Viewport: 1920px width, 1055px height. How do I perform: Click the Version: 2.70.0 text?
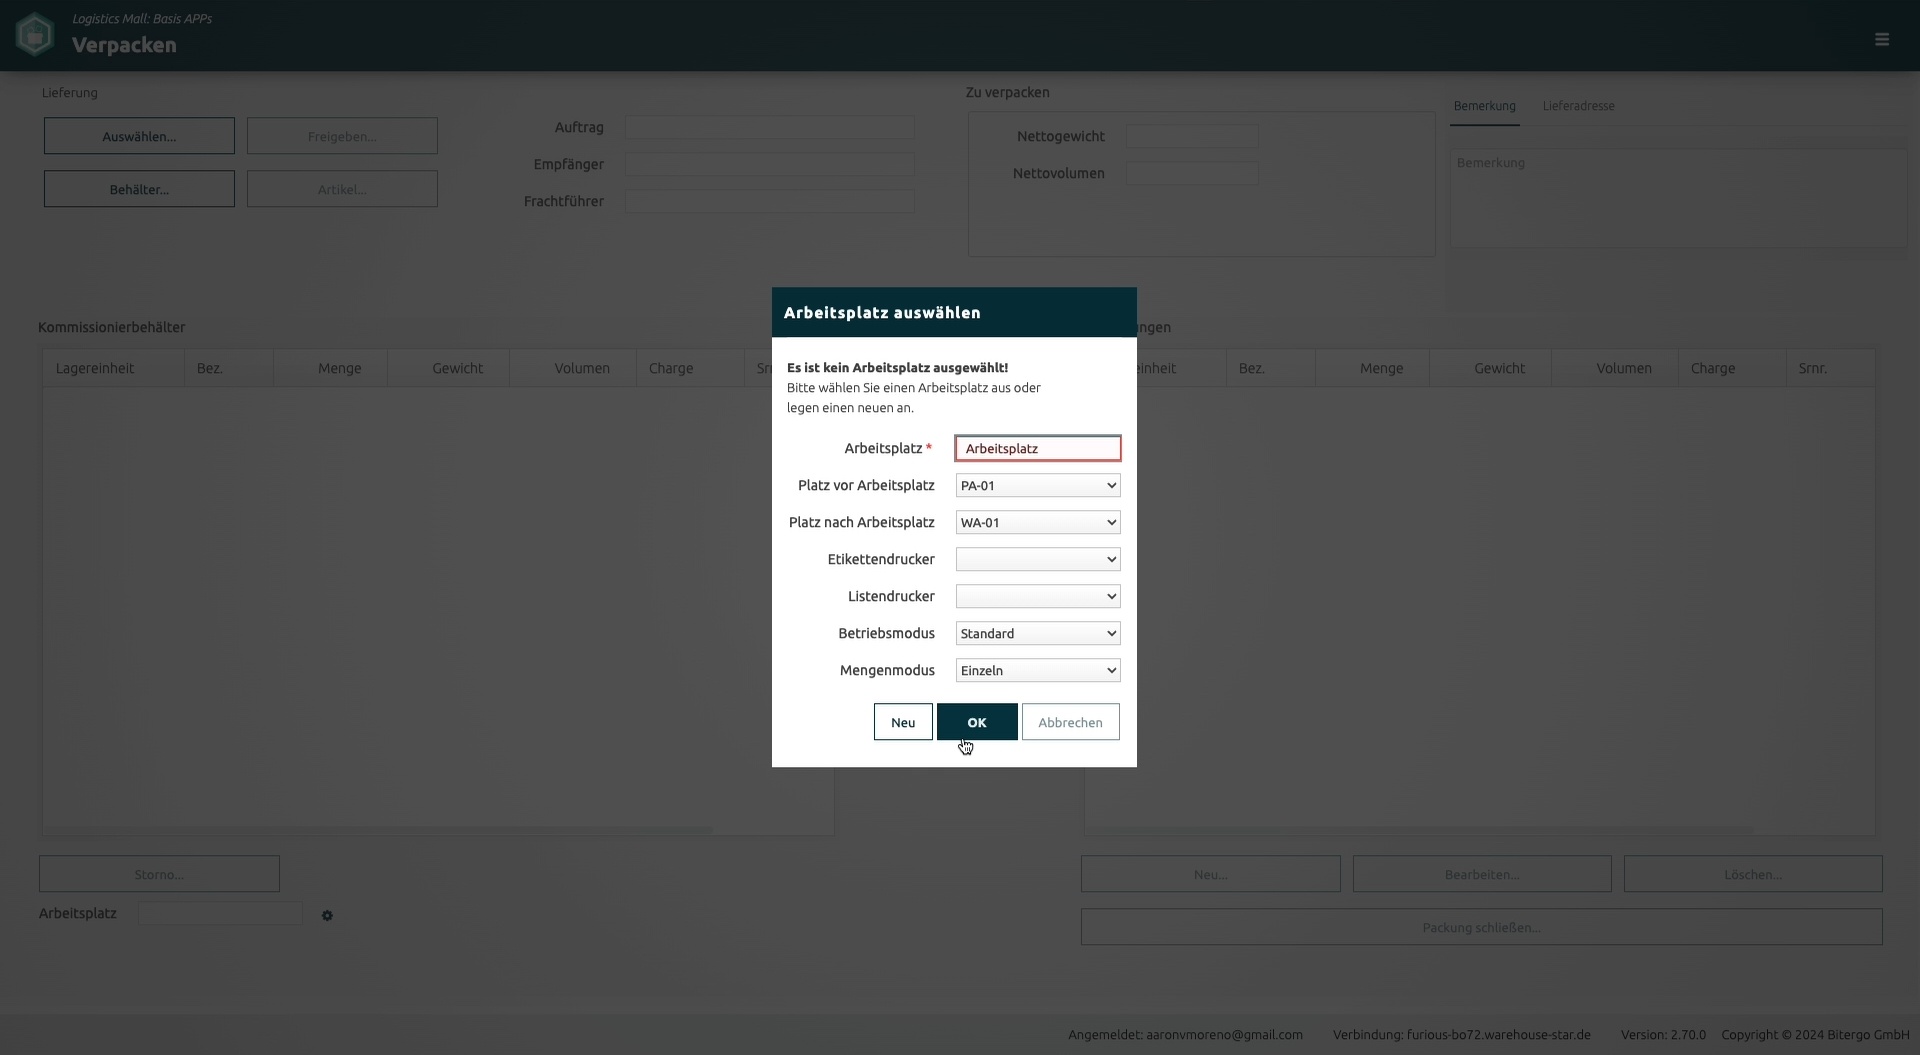pyautogui.click(x=1663, y=1035)
